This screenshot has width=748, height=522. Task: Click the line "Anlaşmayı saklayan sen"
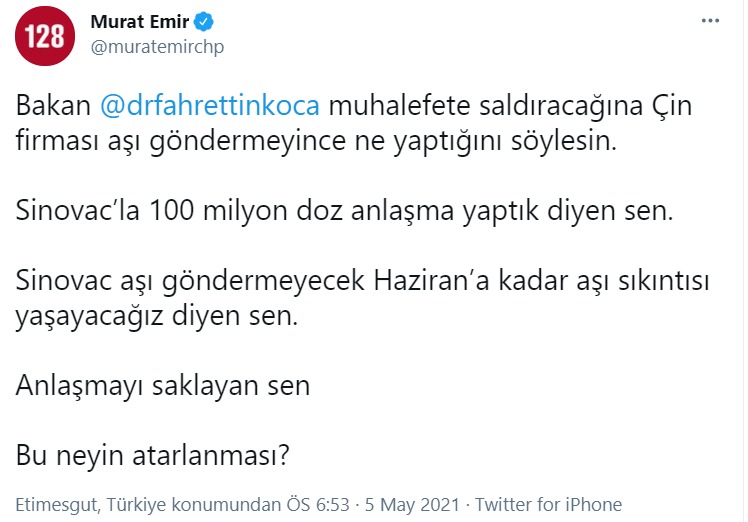[x=163, y=386]
